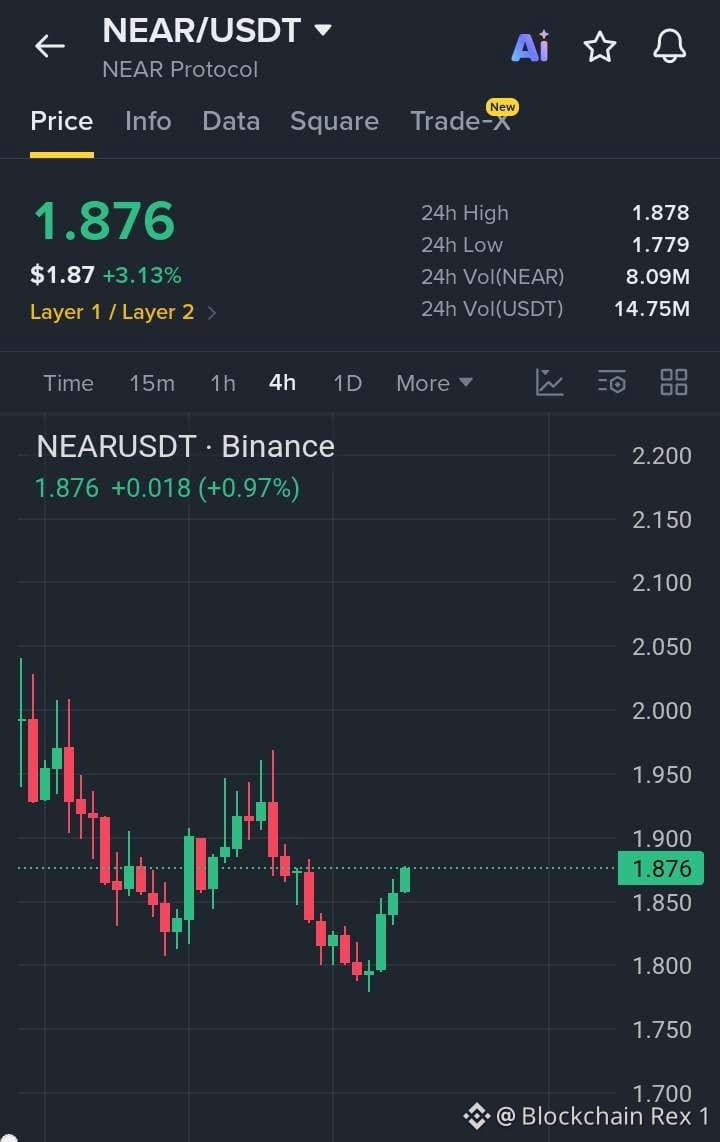This screenshot has height=1142, width=720.
Task: Open the AI assistant icon
Action: (x=531, y=47)
